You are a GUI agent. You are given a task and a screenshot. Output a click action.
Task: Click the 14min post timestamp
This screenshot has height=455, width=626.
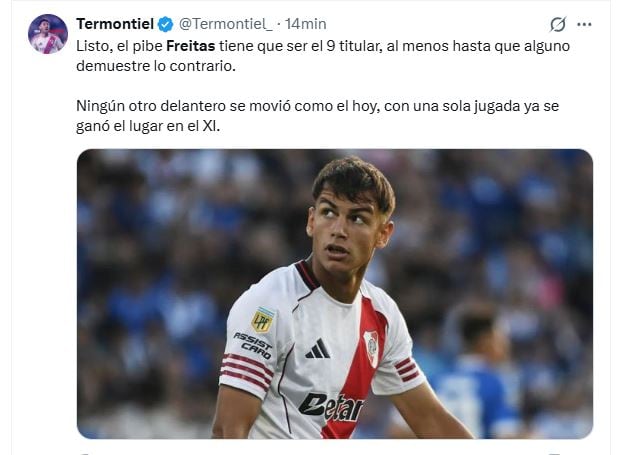pos(305,24)
